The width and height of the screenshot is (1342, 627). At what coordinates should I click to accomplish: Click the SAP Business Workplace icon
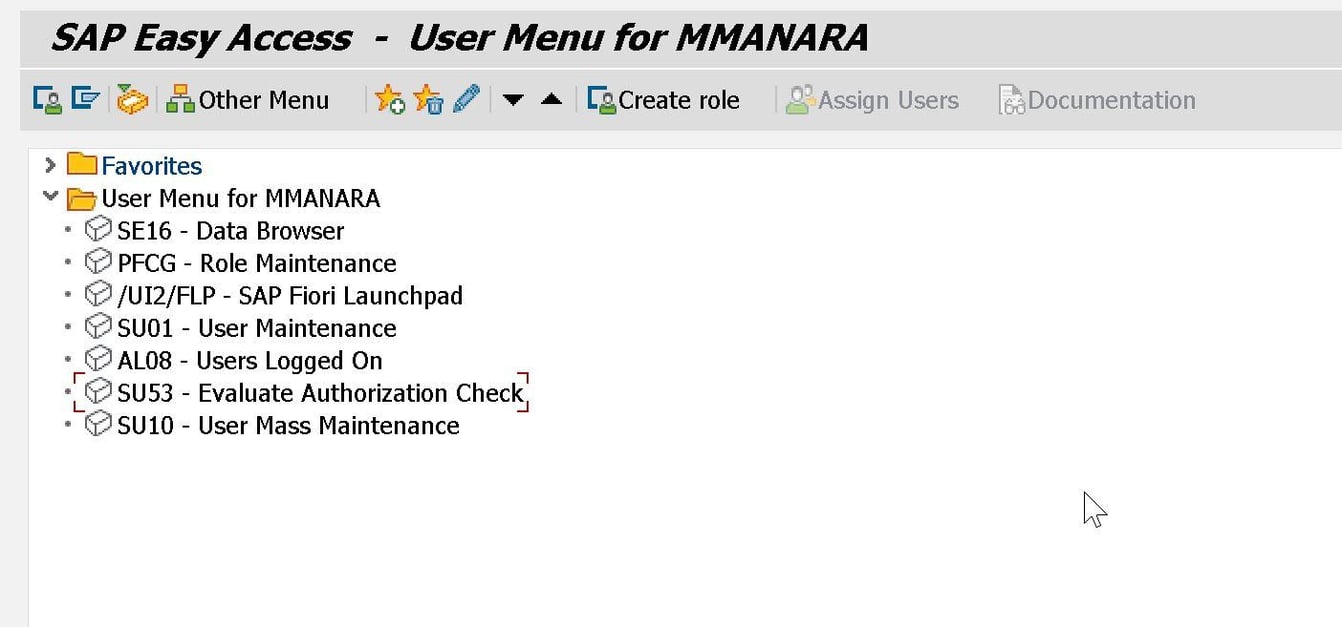click(x=132, y=100)
